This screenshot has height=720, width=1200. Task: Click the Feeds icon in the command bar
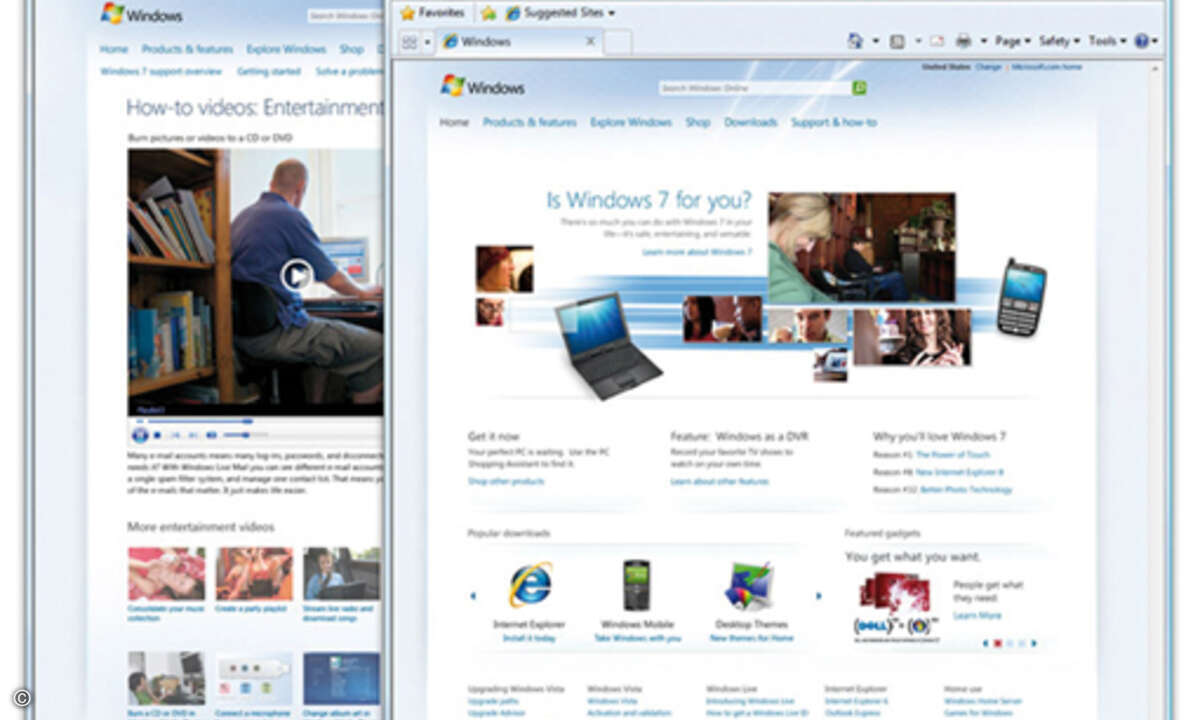tap(897, 41)
